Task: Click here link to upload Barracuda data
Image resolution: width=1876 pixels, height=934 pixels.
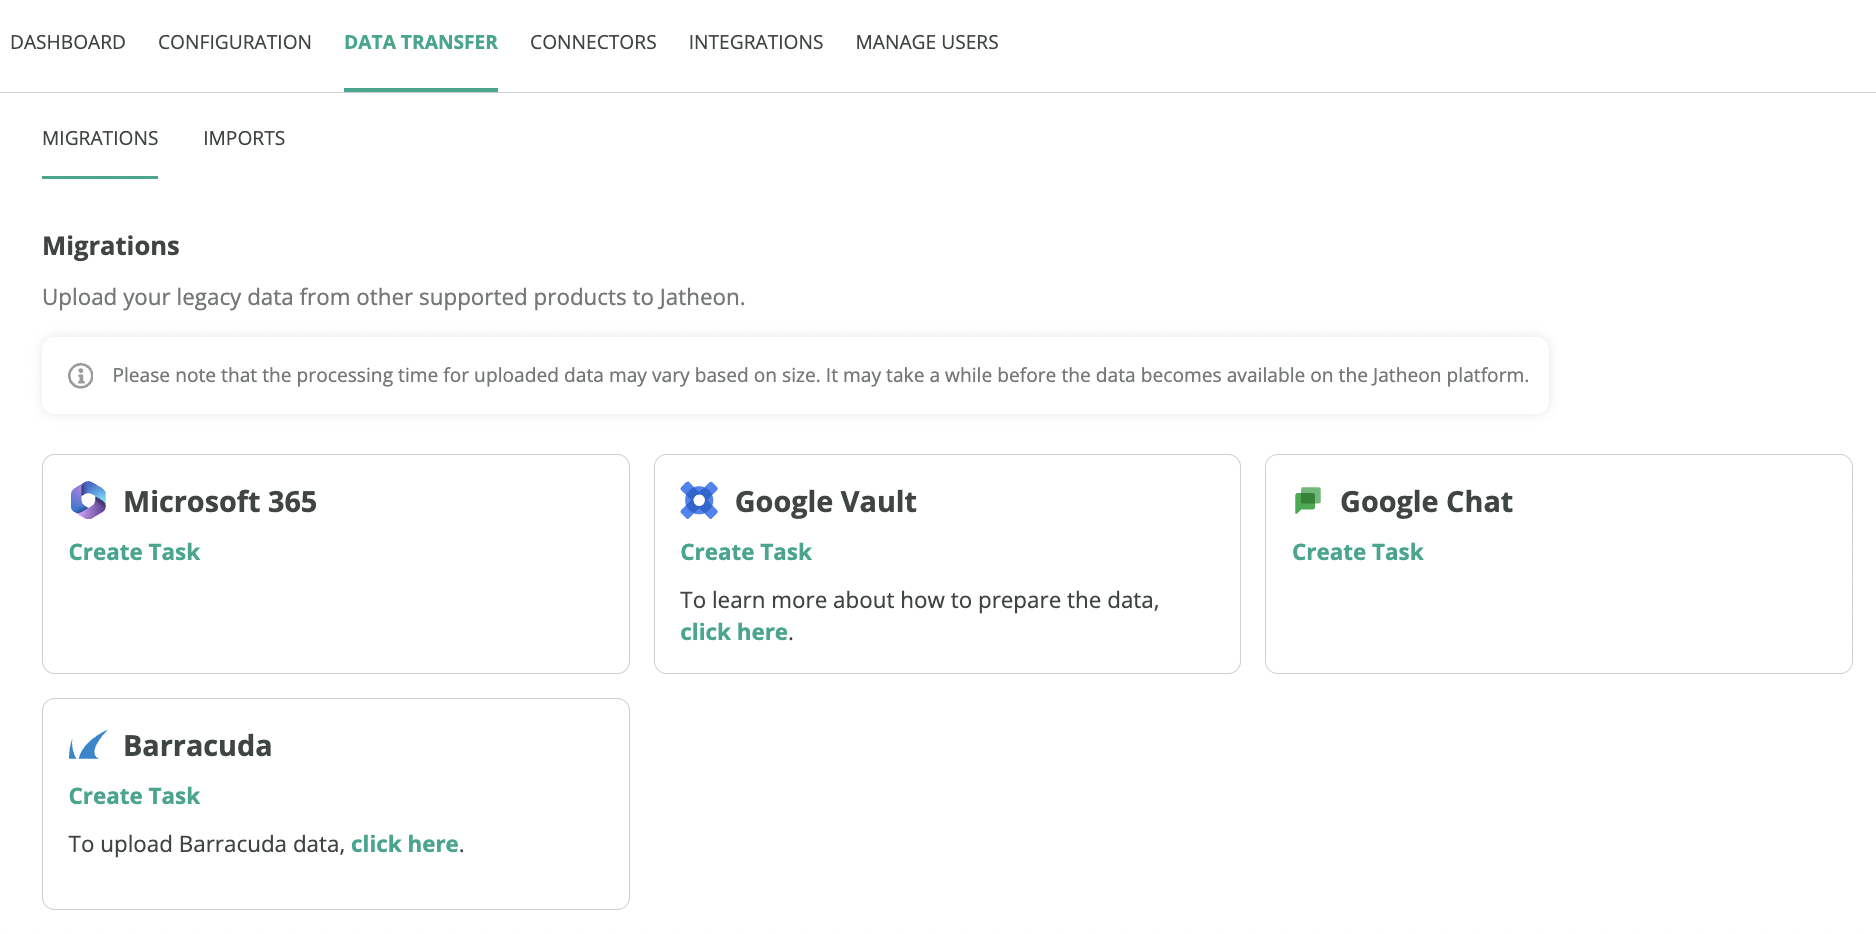Action: pyautogui.click(x=405, y=844)
